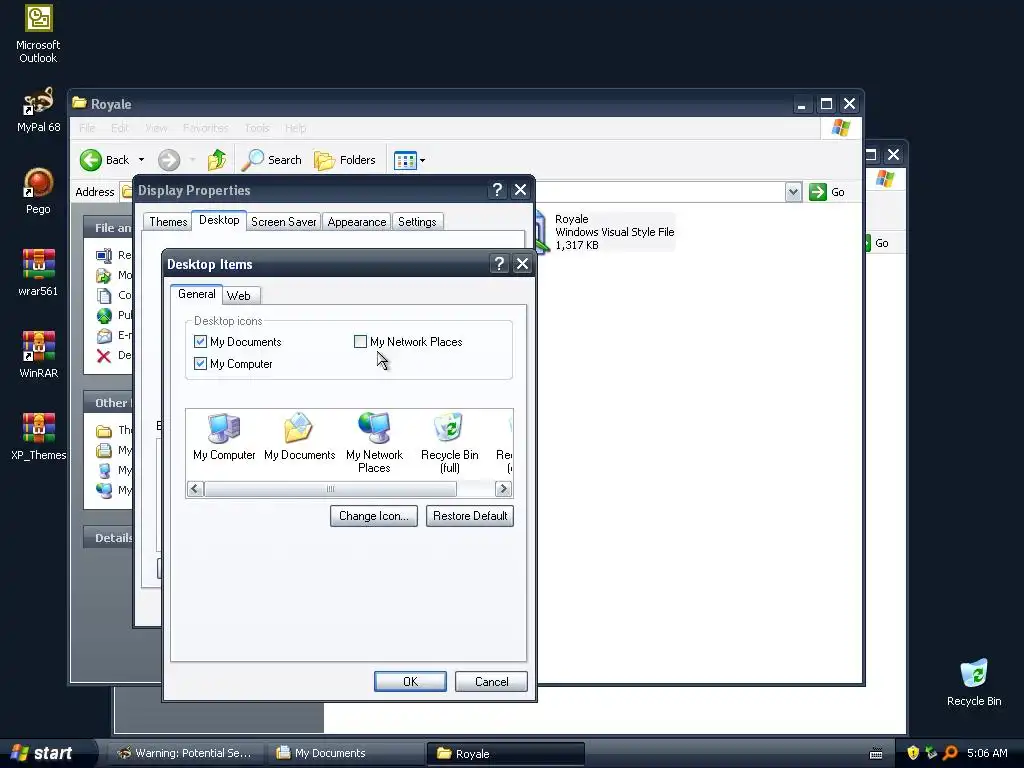
Task: Select the Royale Windows Visual Style File
Action: tap(604, 232)
